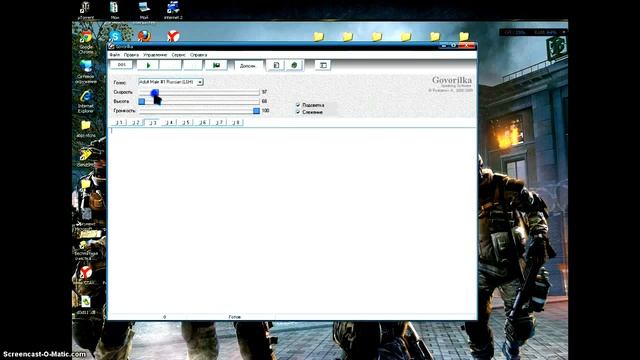Click the Высота pitch slider thumb
The height and width of the screenshot is (360, 640).
[142, 101]
